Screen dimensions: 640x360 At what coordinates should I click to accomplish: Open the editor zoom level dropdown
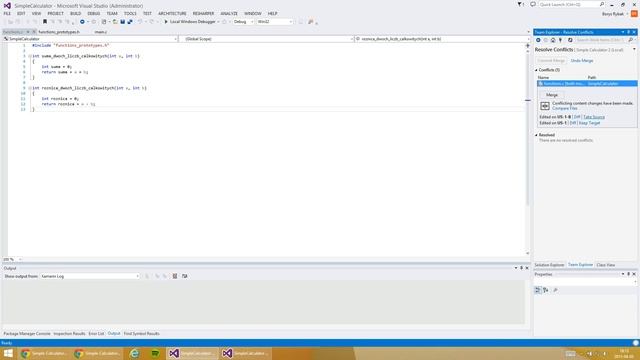point(12,259)
